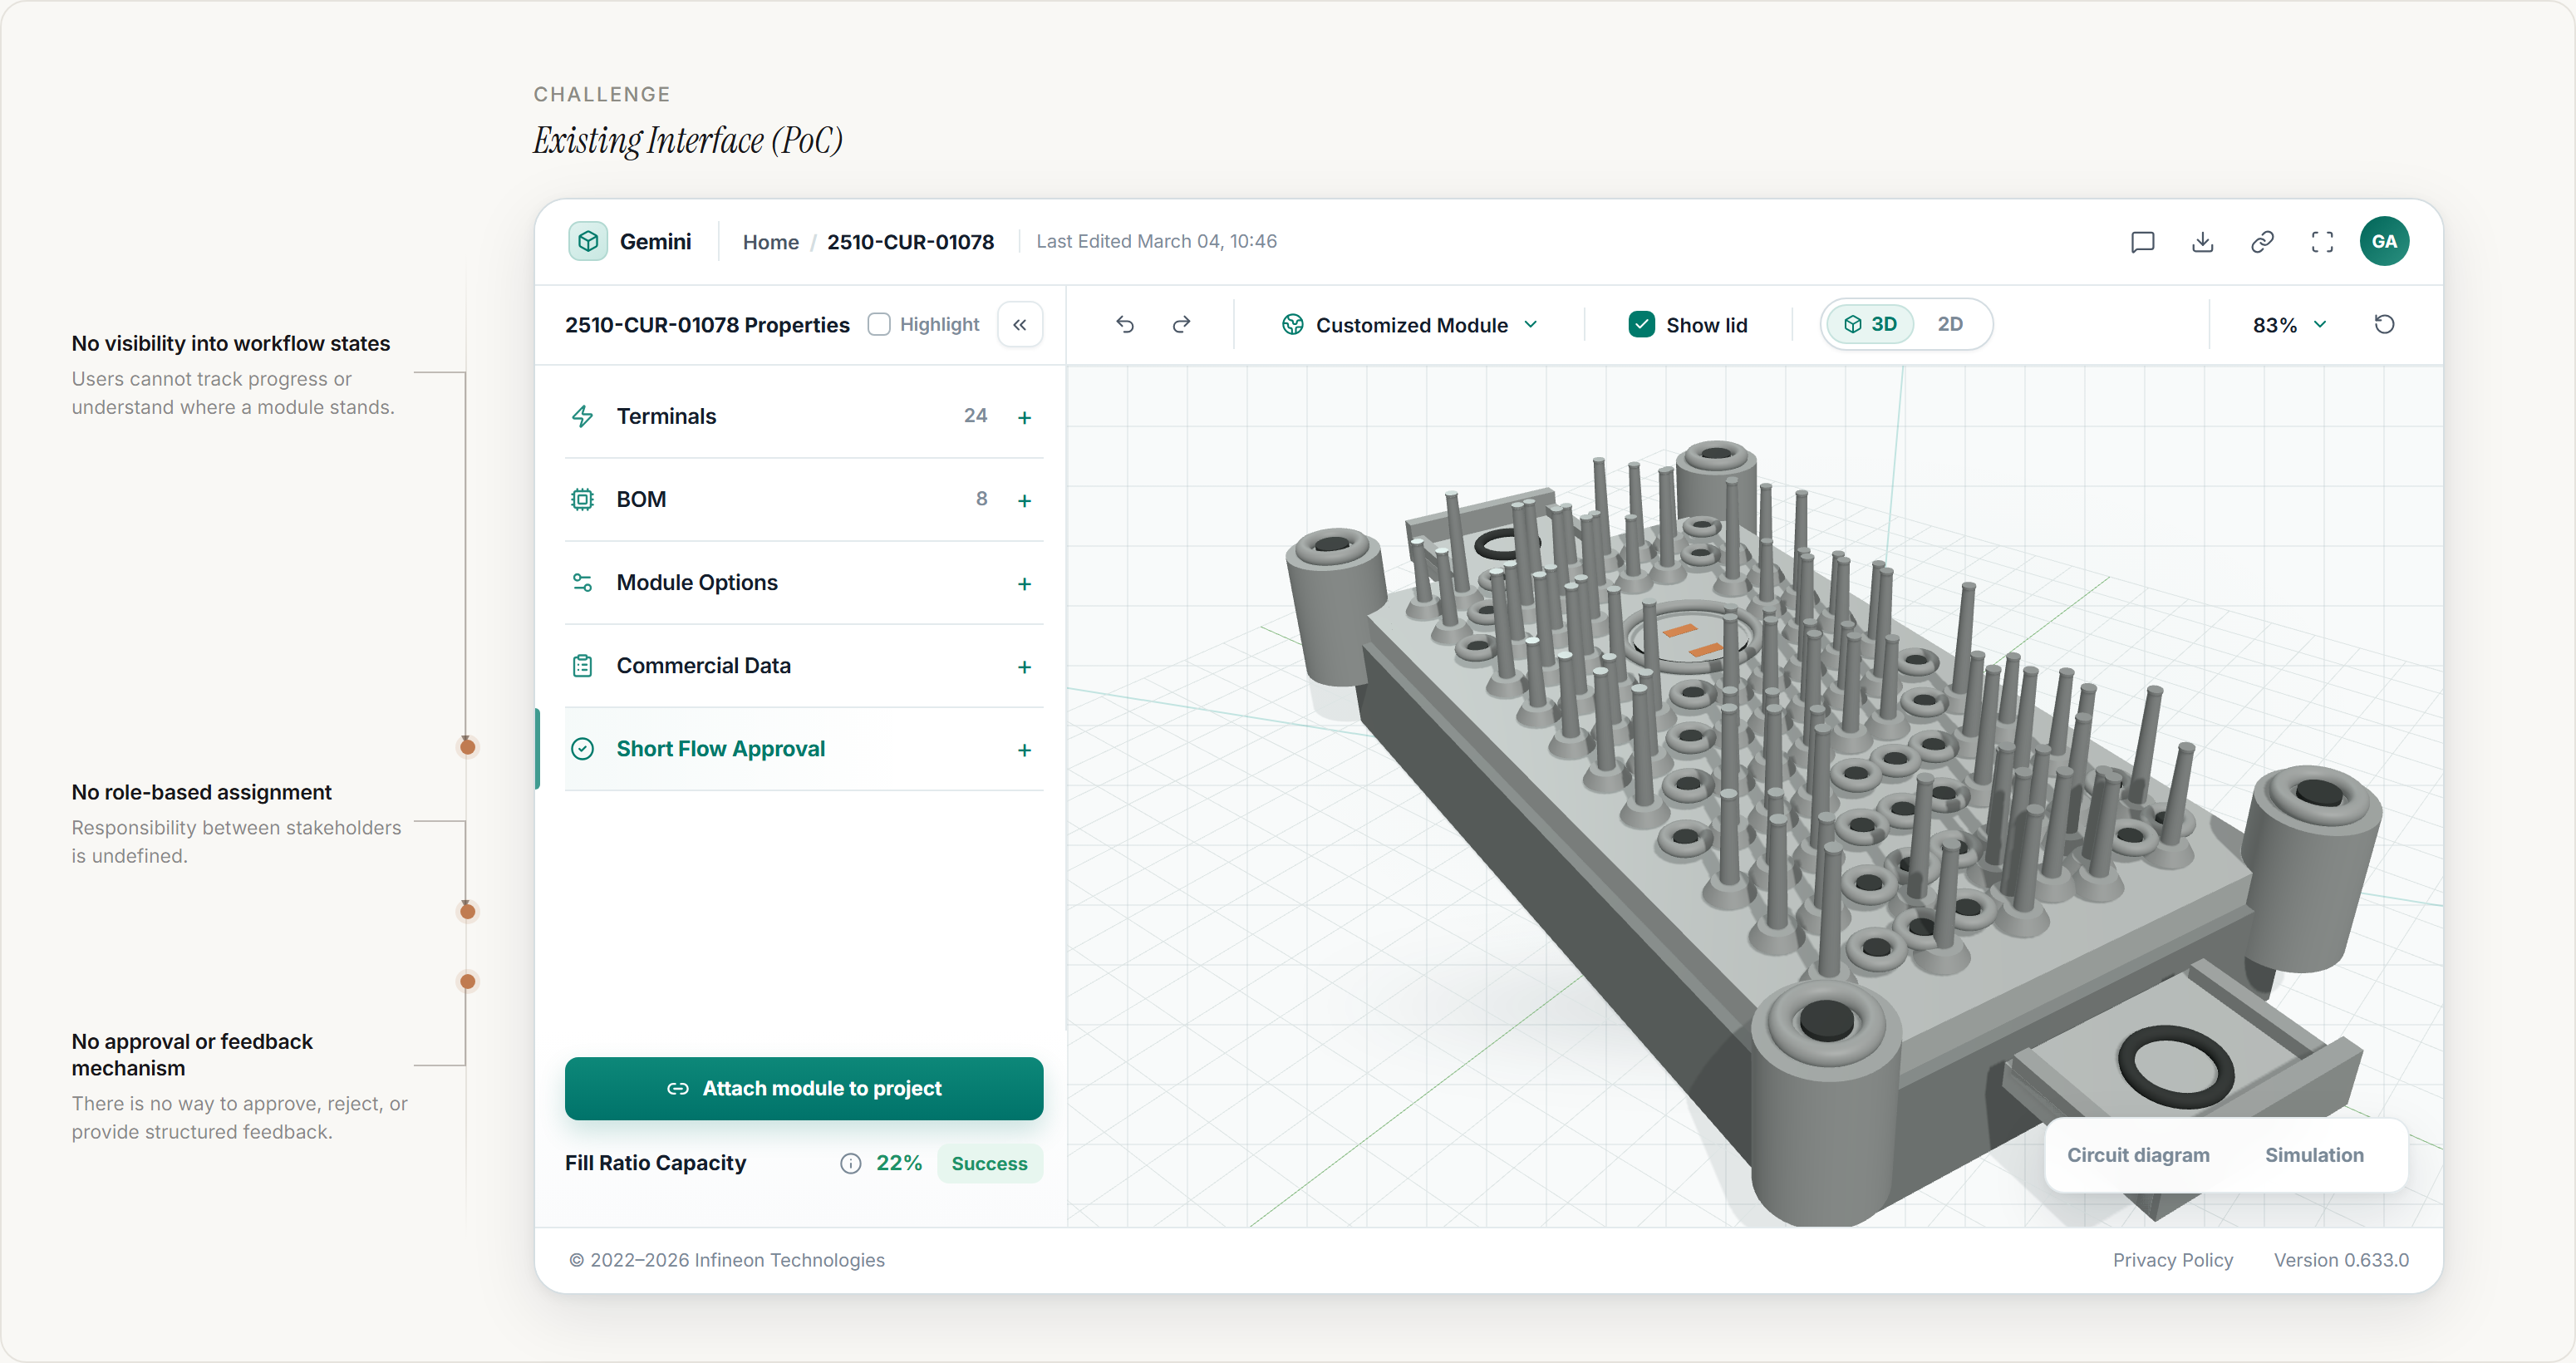This screenshot has width=2576, height=1363.
Task: Select the Short Flow Approval row label
Action: click(721, 748)
